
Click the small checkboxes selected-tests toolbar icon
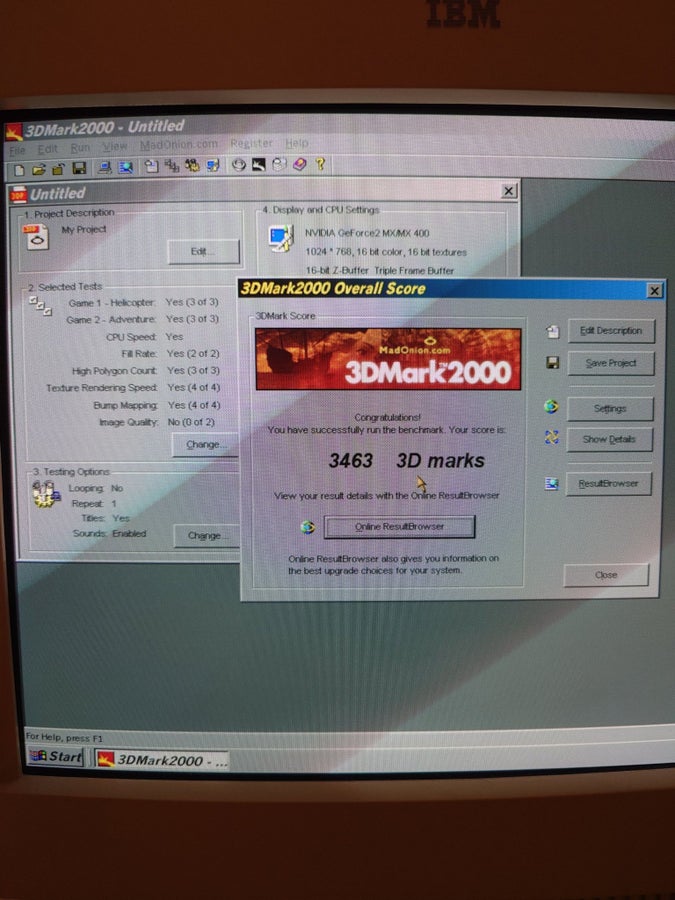[172, 166]
